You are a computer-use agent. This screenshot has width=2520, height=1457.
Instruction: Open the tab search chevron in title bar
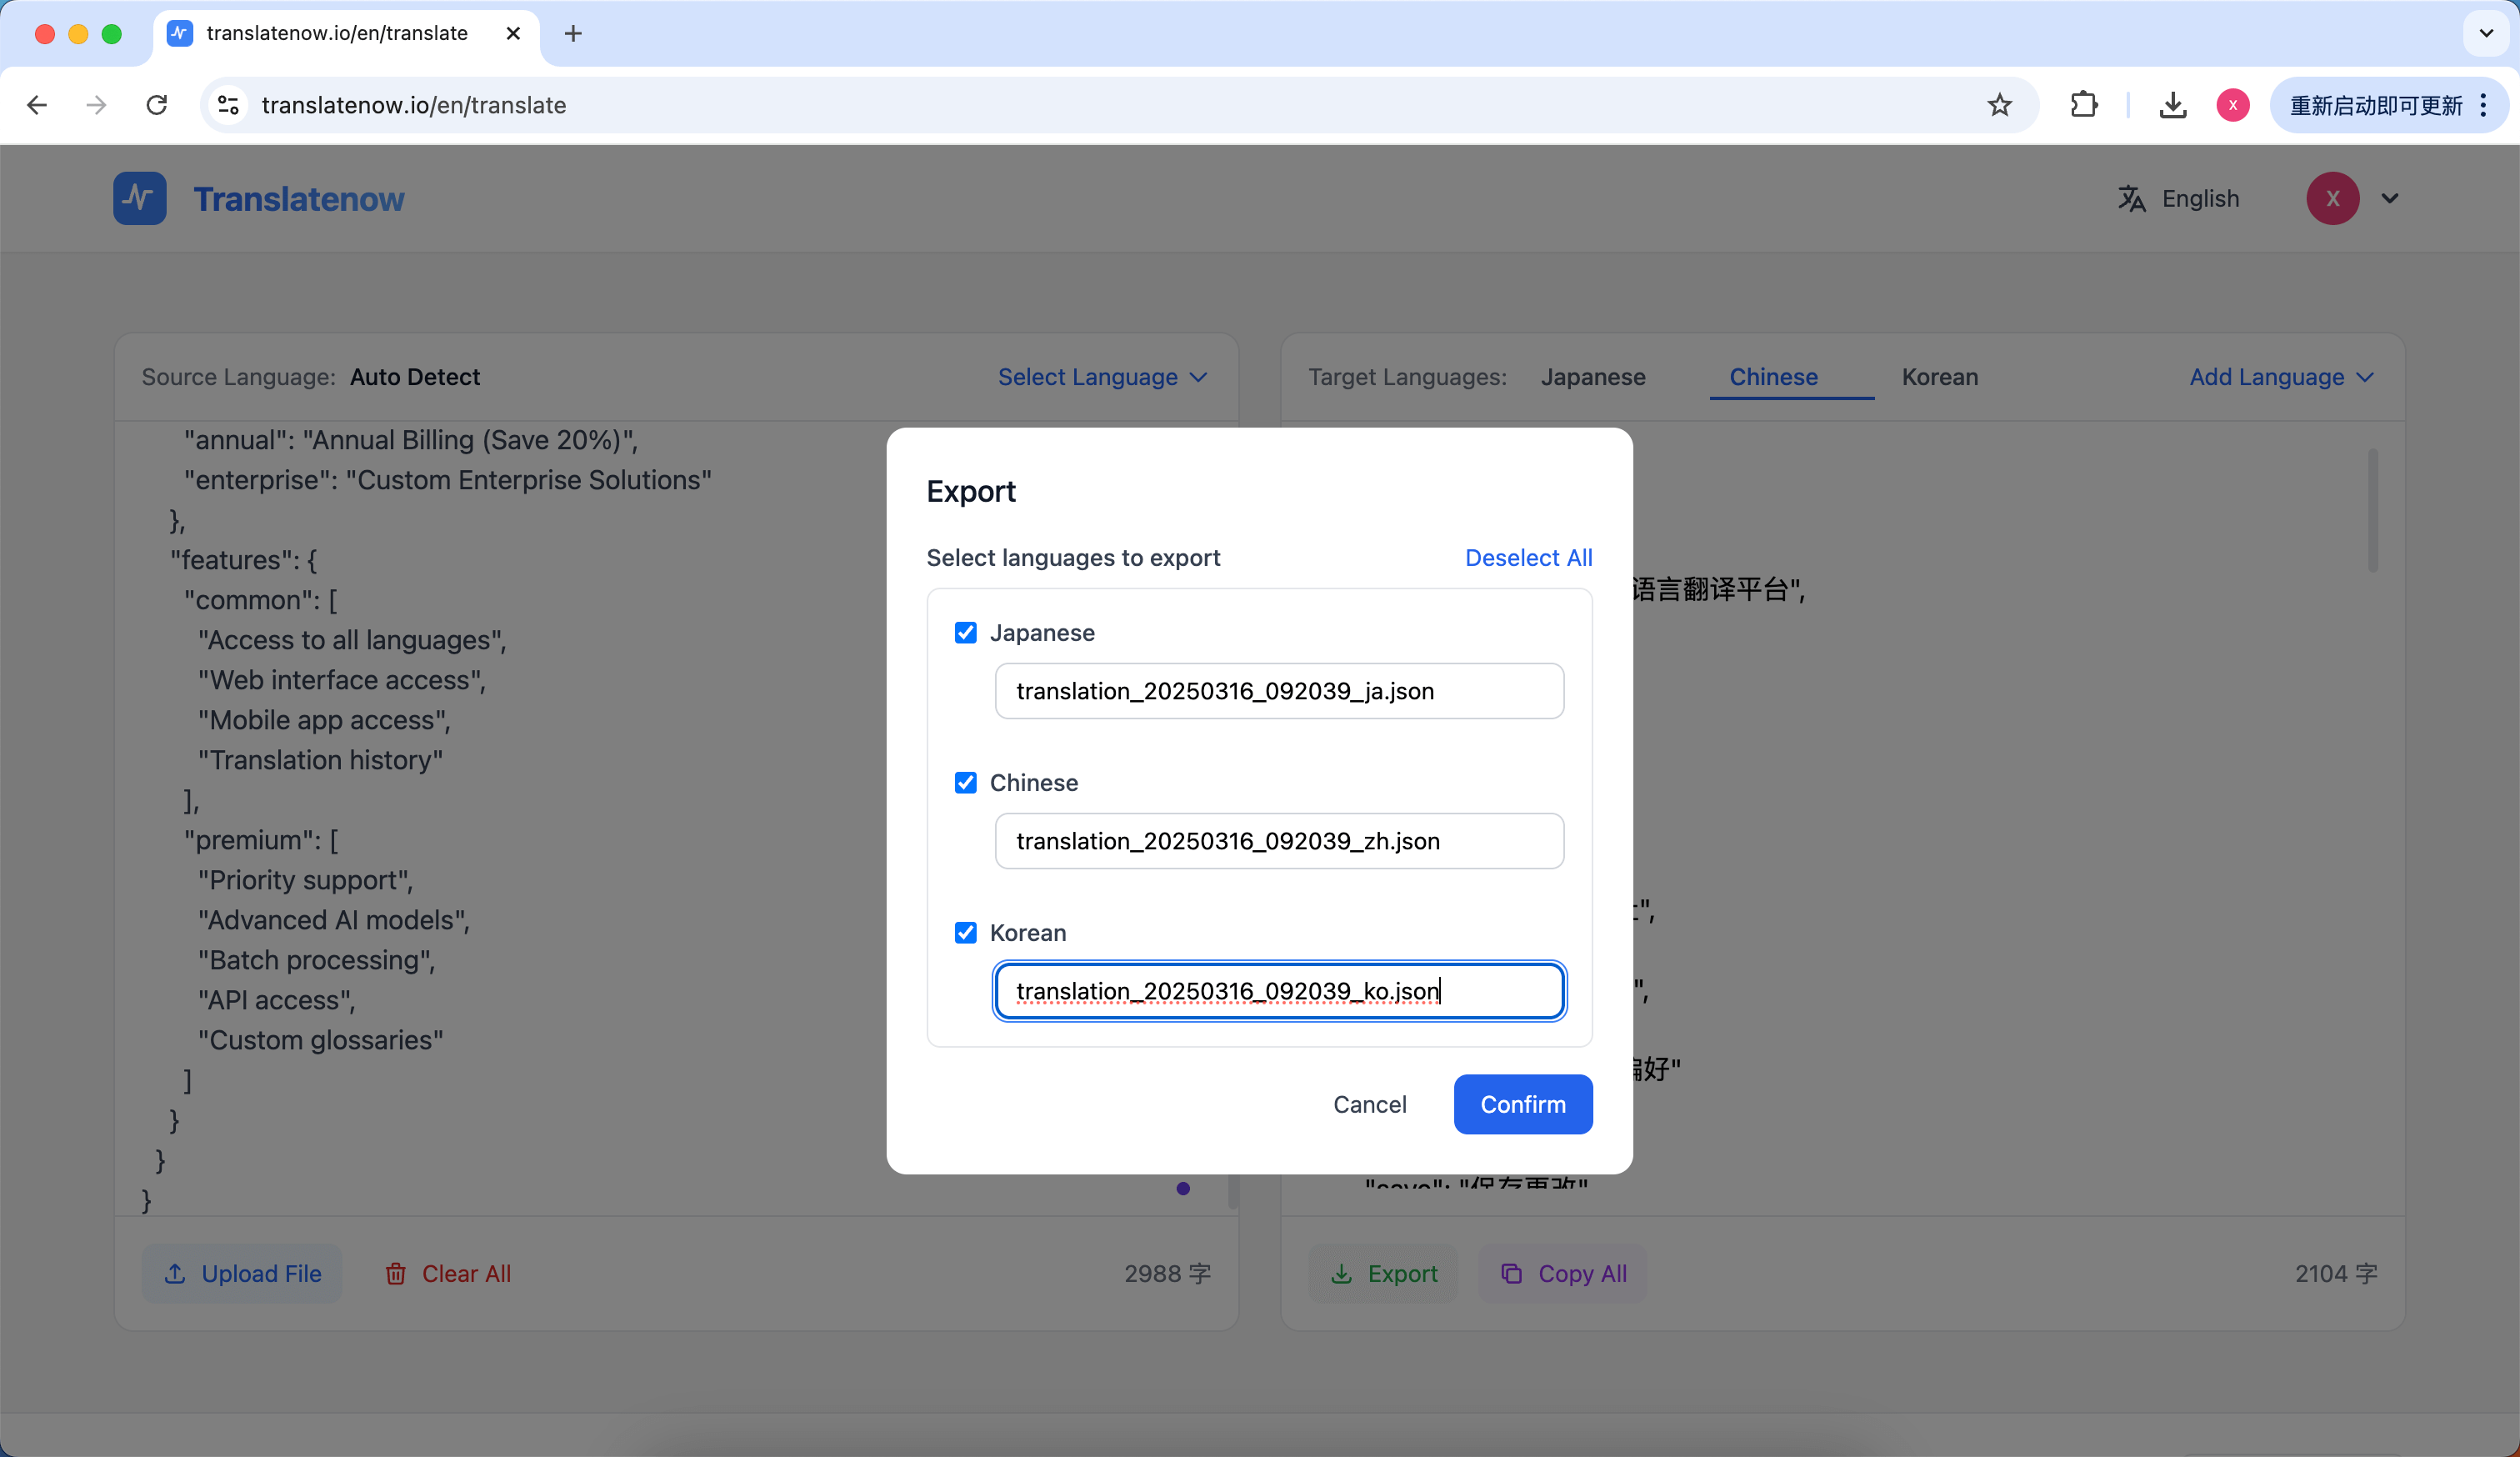click(x=2486, y=34)
